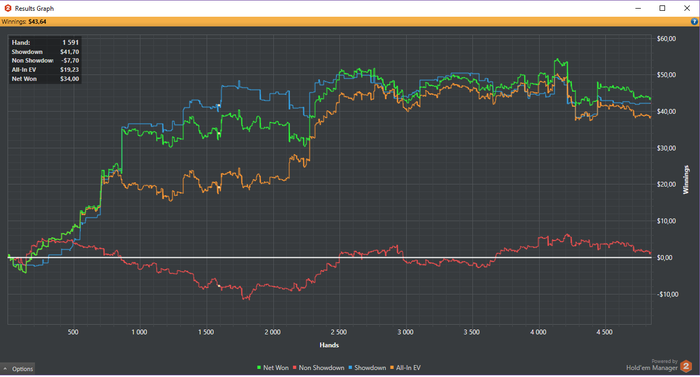
Task: Click the 1 000 hands axis label
Action: [x=139, y=332]
